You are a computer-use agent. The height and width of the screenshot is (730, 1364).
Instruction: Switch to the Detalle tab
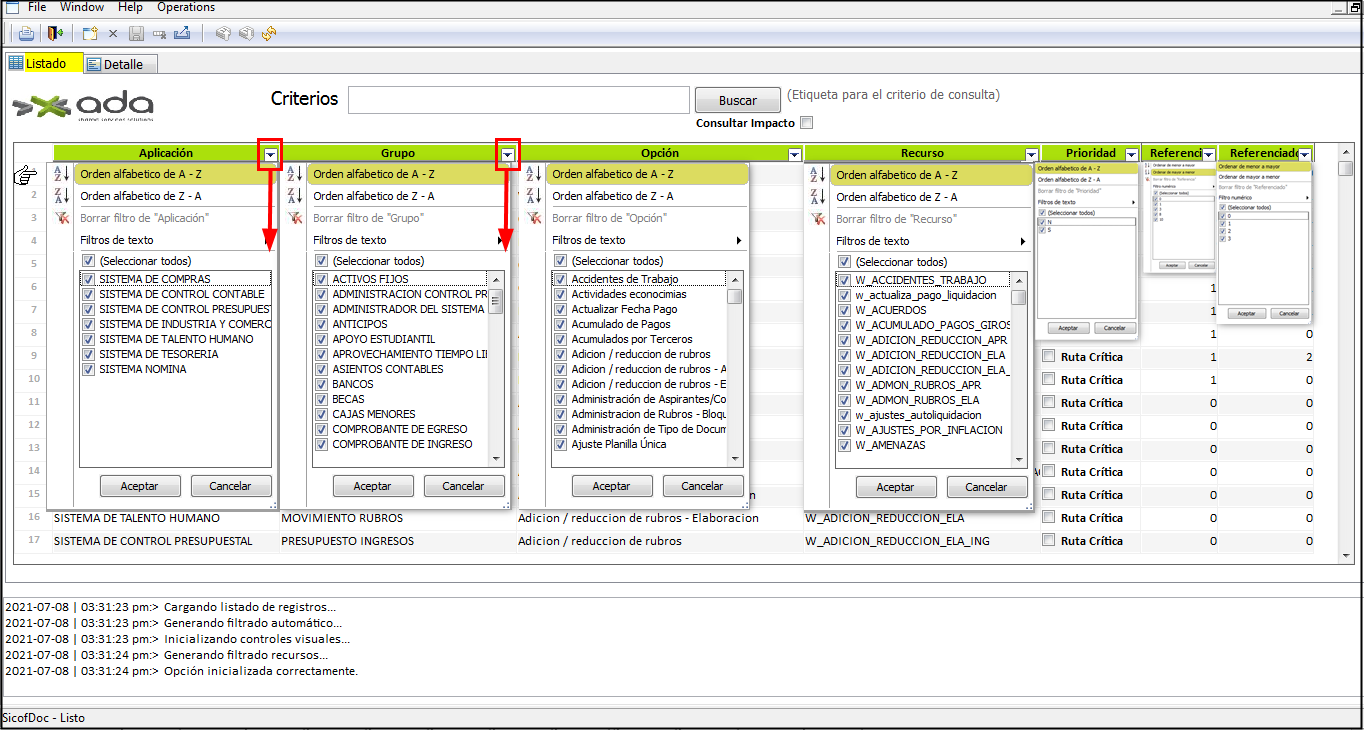(122, 64)
